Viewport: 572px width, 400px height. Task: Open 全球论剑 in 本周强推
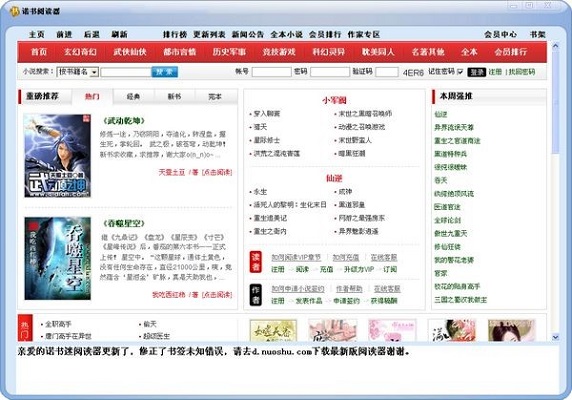pyautogui.click(x=447, y=220)
